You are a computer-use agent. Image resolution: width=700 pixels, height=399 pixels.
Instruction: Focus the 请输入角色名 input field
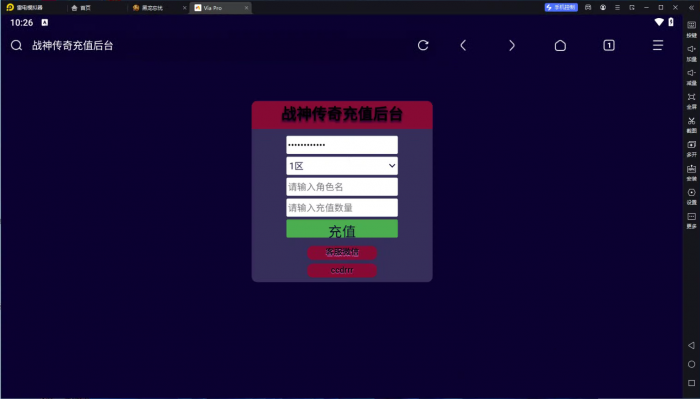click(x=342, y=187)
